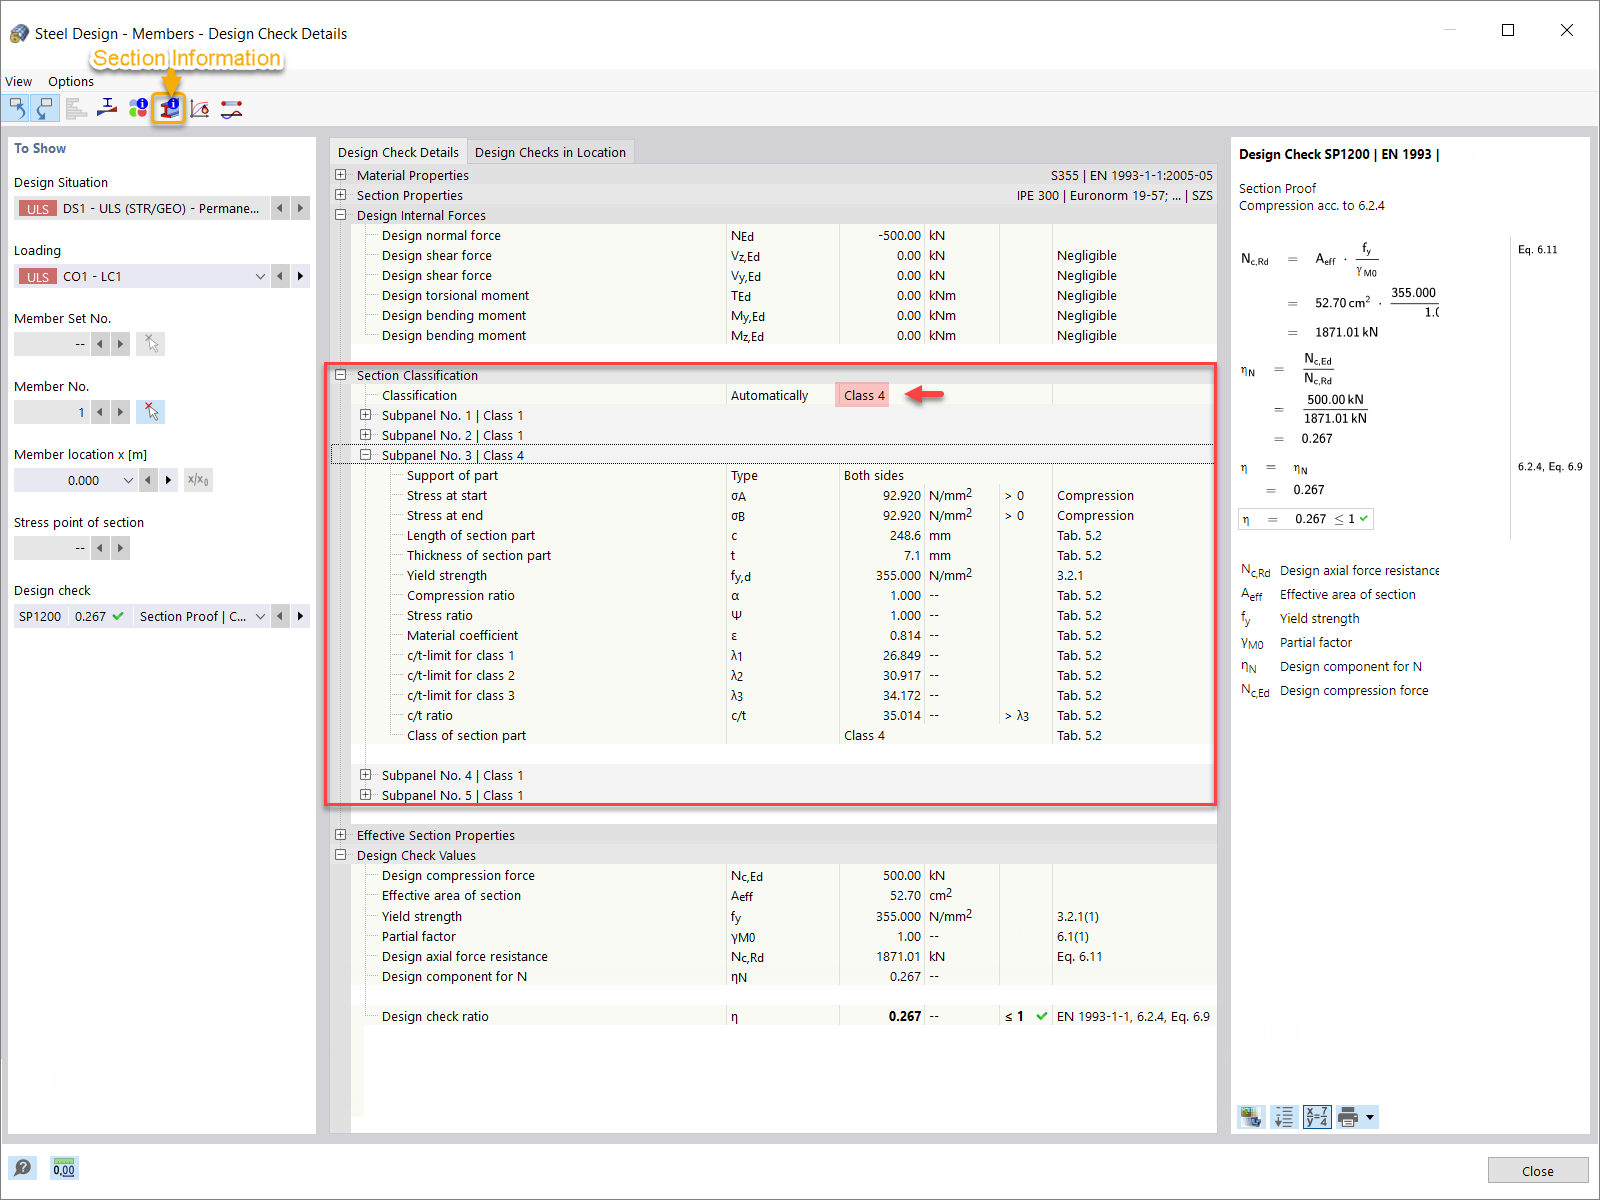Click the list sort arrow icon in the formula panel
The width and height of the screenshot is (1600, 1200).
click(1284, 1117)
